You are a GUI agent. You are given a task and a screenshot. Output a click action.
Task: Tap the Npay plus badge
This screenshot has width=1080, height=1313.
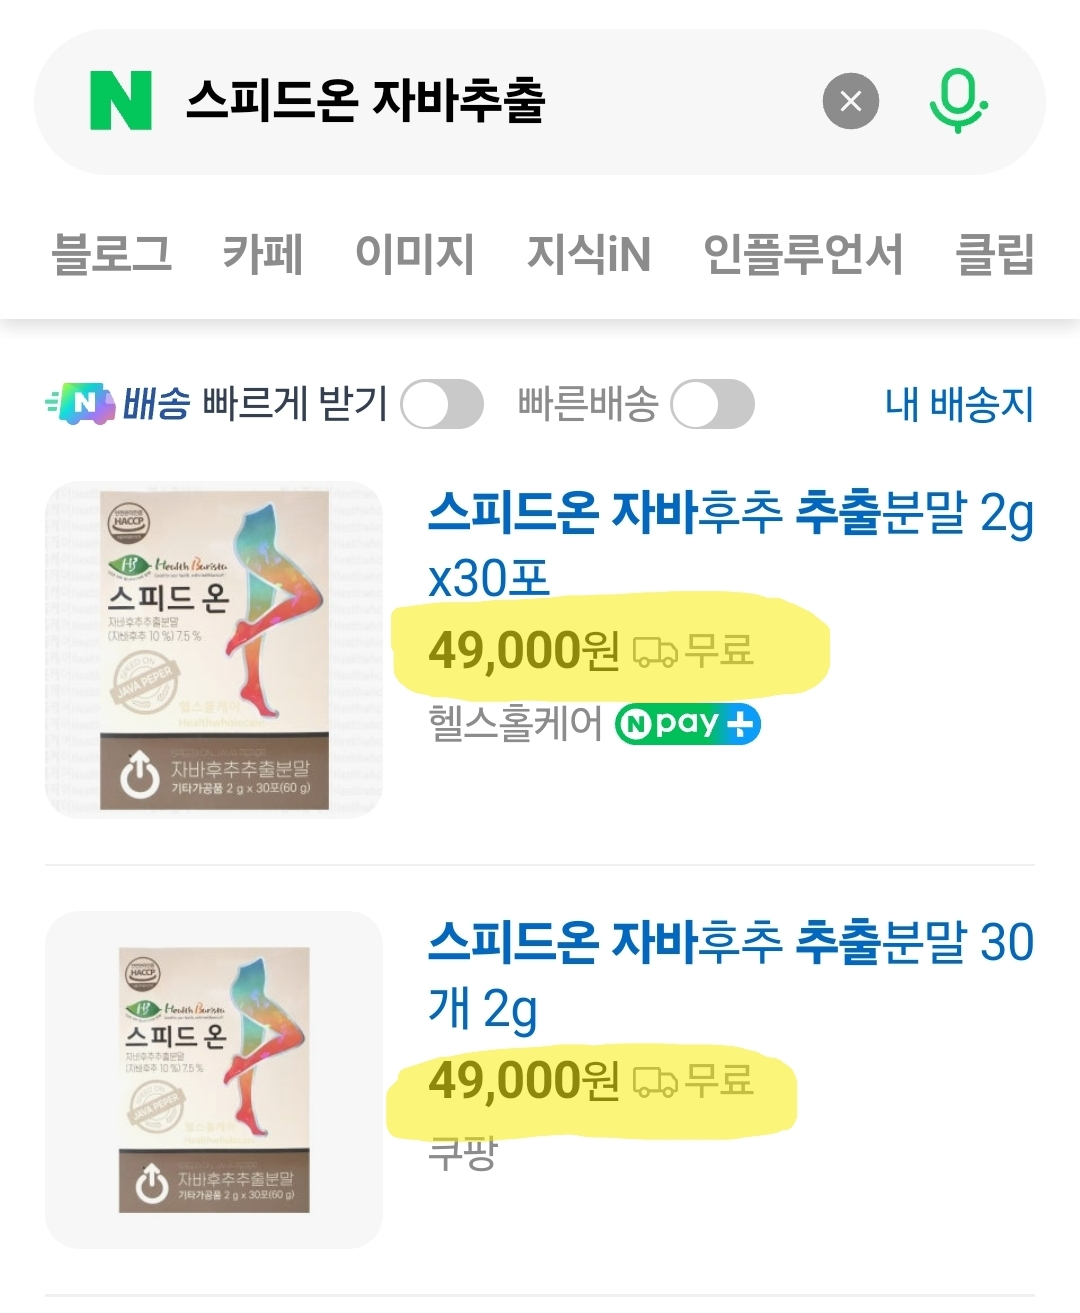[688, 724]
